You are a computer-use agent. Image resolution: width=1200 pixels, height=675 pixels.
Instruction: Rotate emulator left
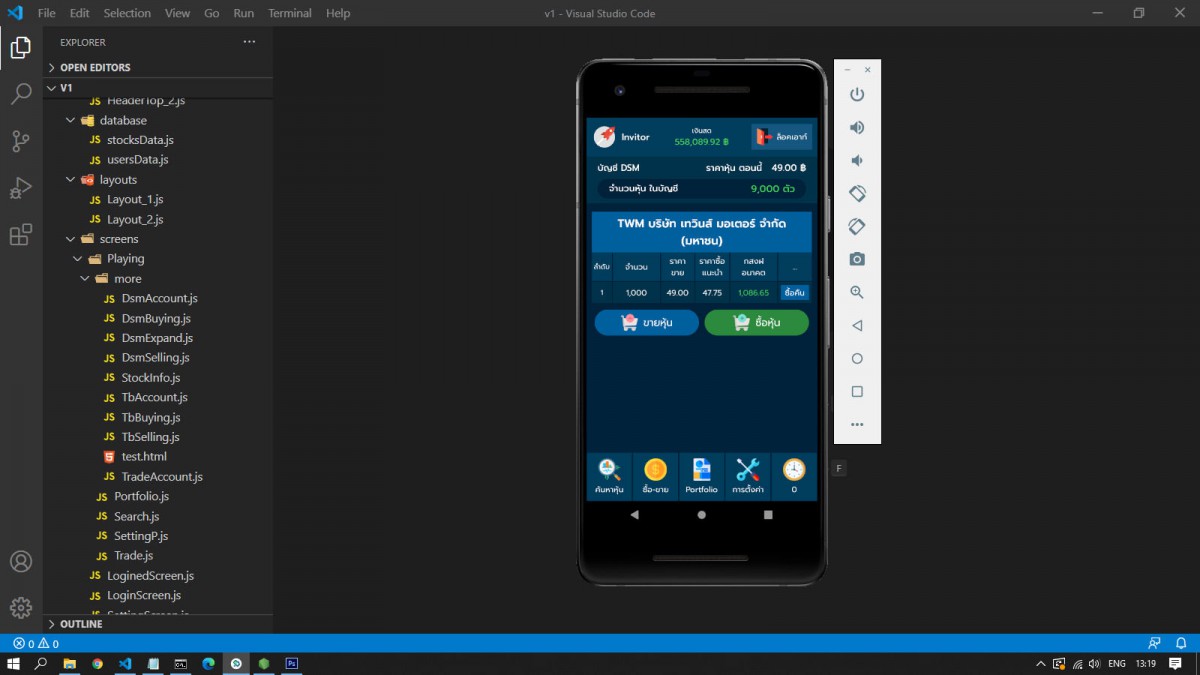click(857, 193)
